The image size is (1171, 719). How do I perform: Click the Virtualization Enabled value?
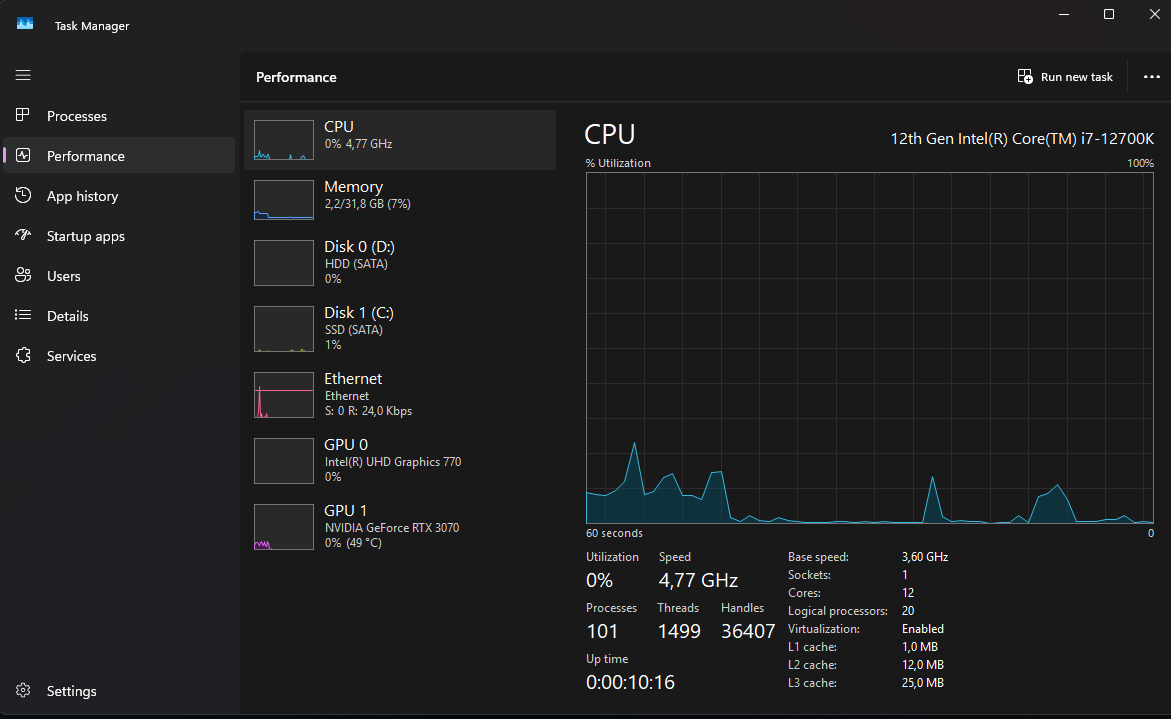pos(922,629)
